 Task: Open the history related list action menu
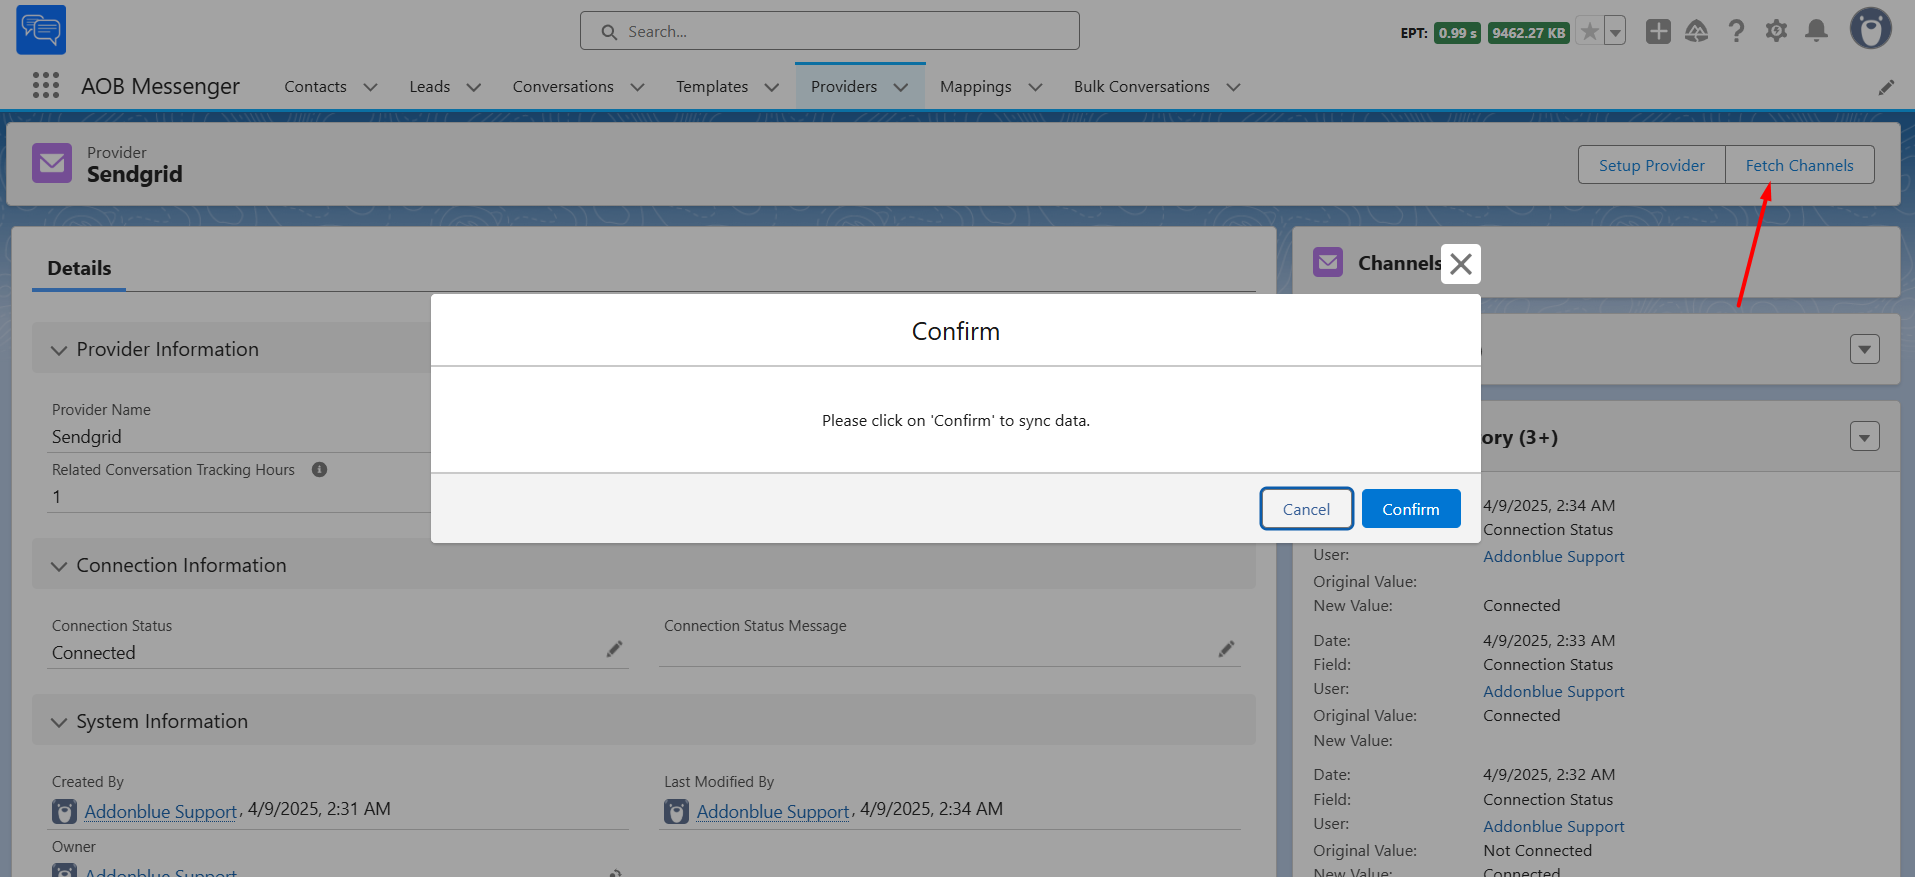tap(1864, 437)
